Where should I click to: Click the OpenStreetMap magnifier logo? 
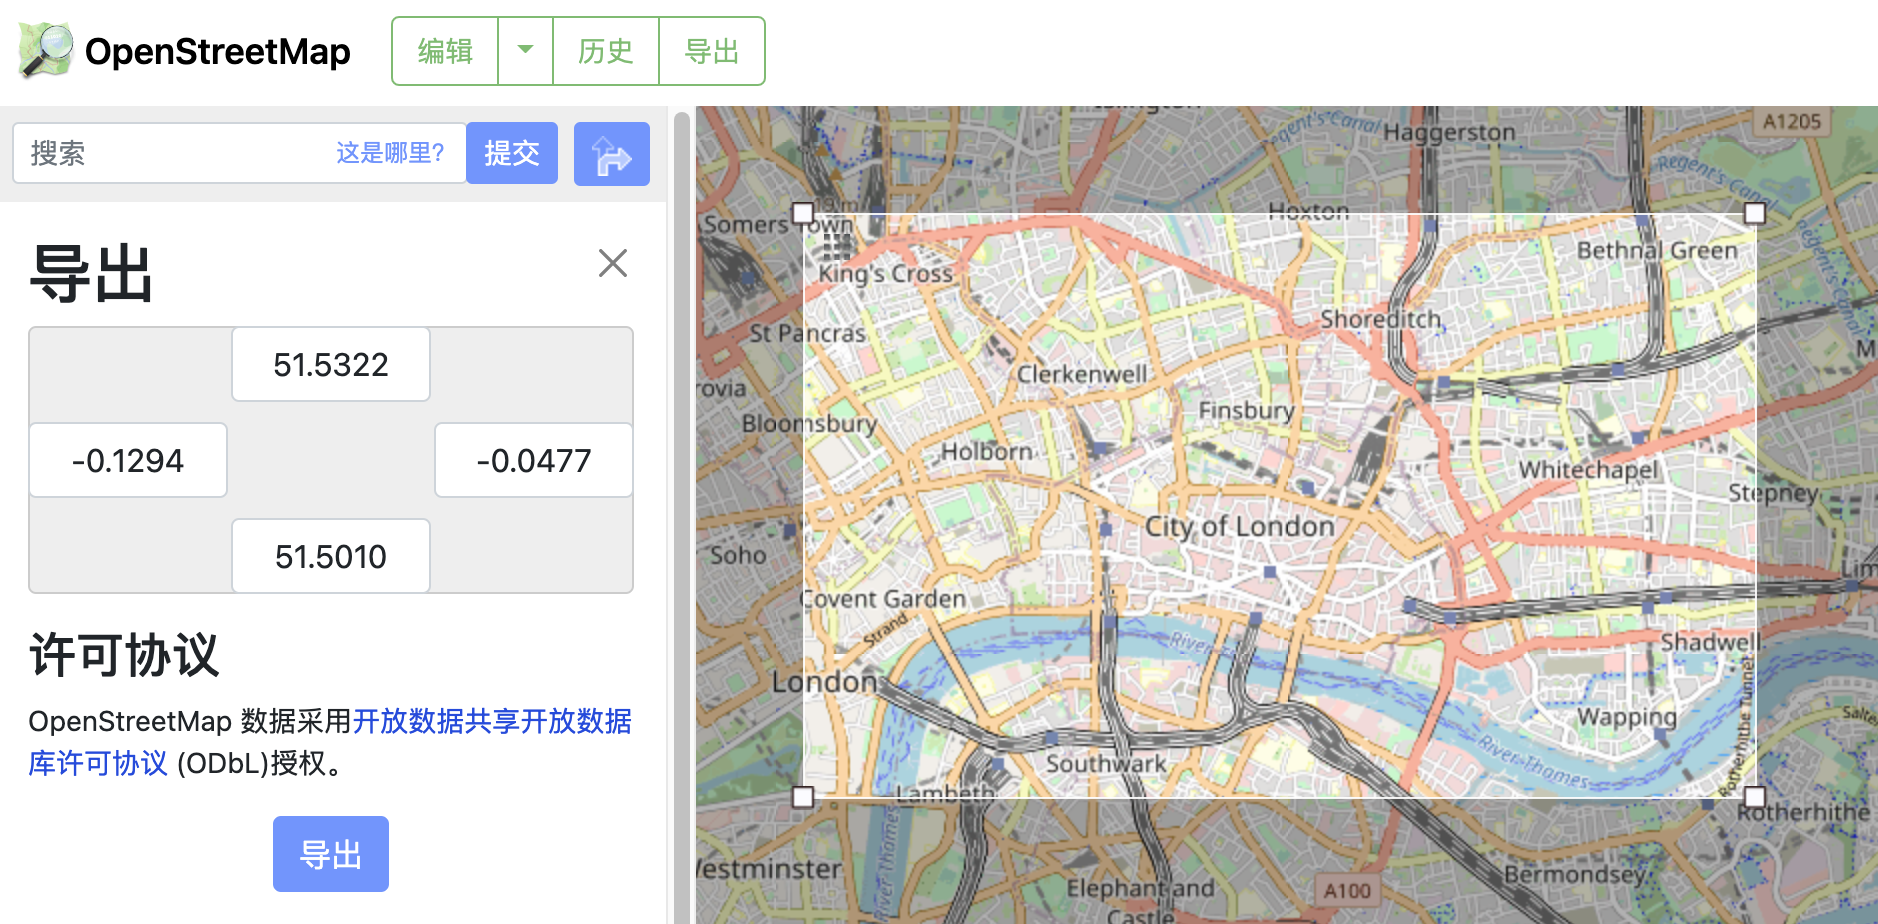click(x=46, y=50)
